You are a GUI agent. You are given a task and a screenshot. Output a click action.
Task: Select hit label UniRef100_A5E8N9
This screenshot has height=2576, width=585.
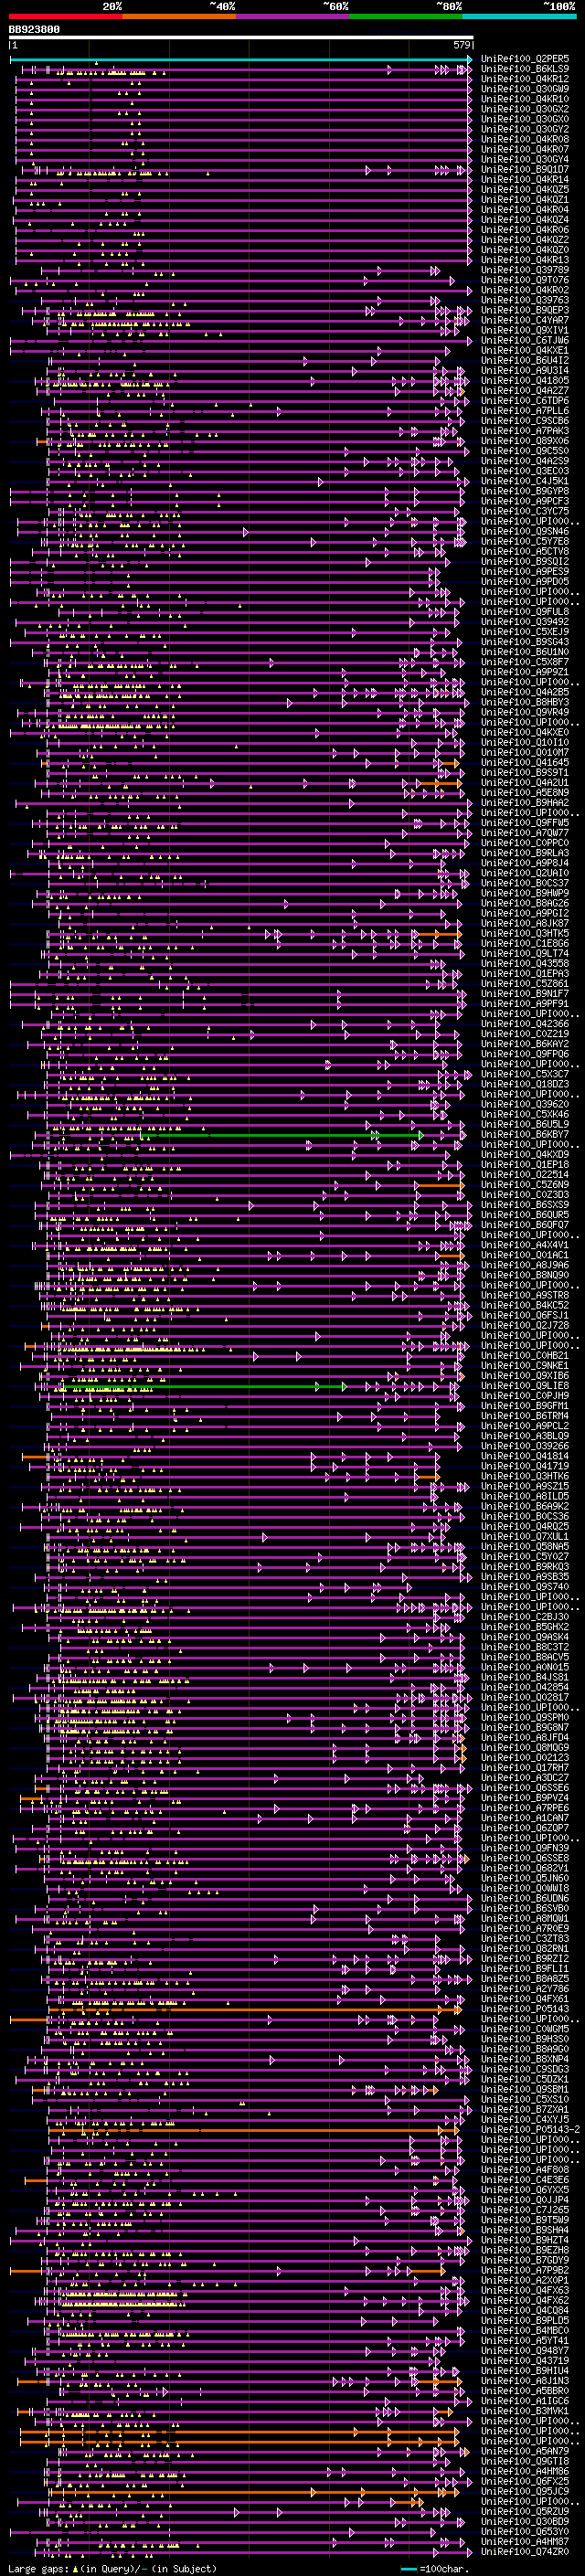click(525, 793)
